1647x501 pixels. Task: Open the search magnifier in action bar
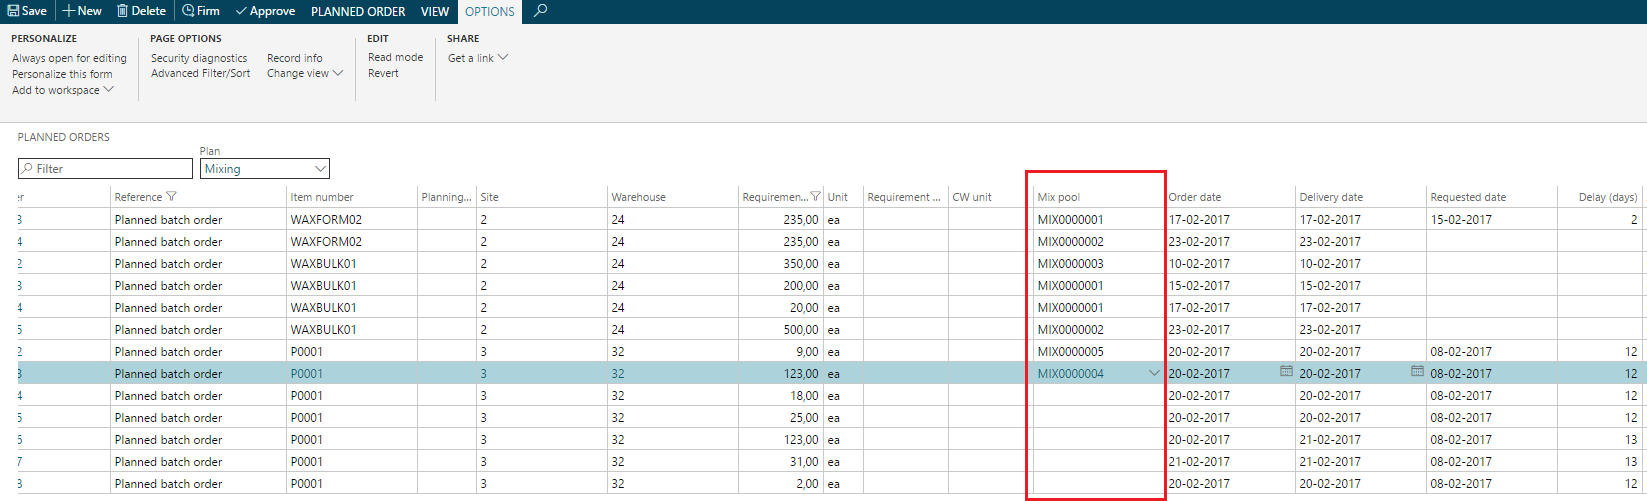click(x=541, y=11)
